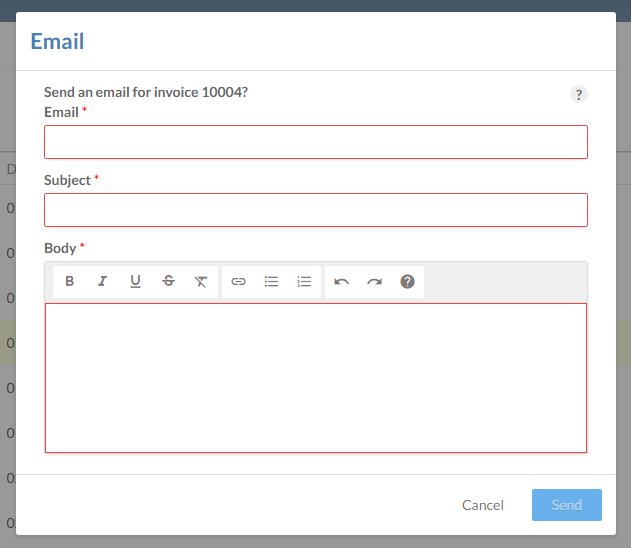Click the Body field label

[60, 248]
